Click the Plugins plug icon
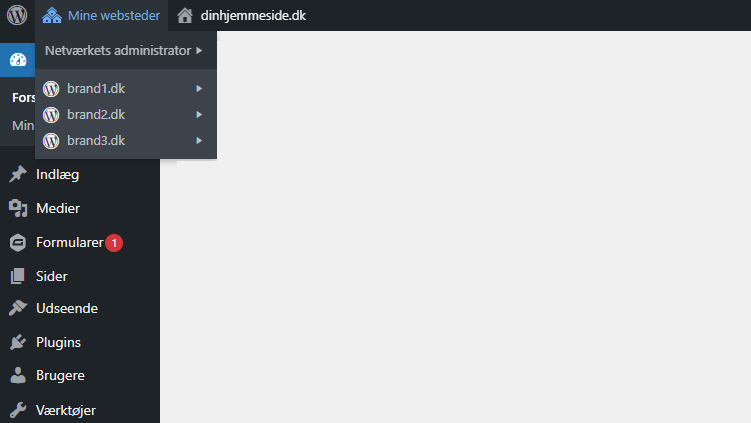 [x=18, y=342]
